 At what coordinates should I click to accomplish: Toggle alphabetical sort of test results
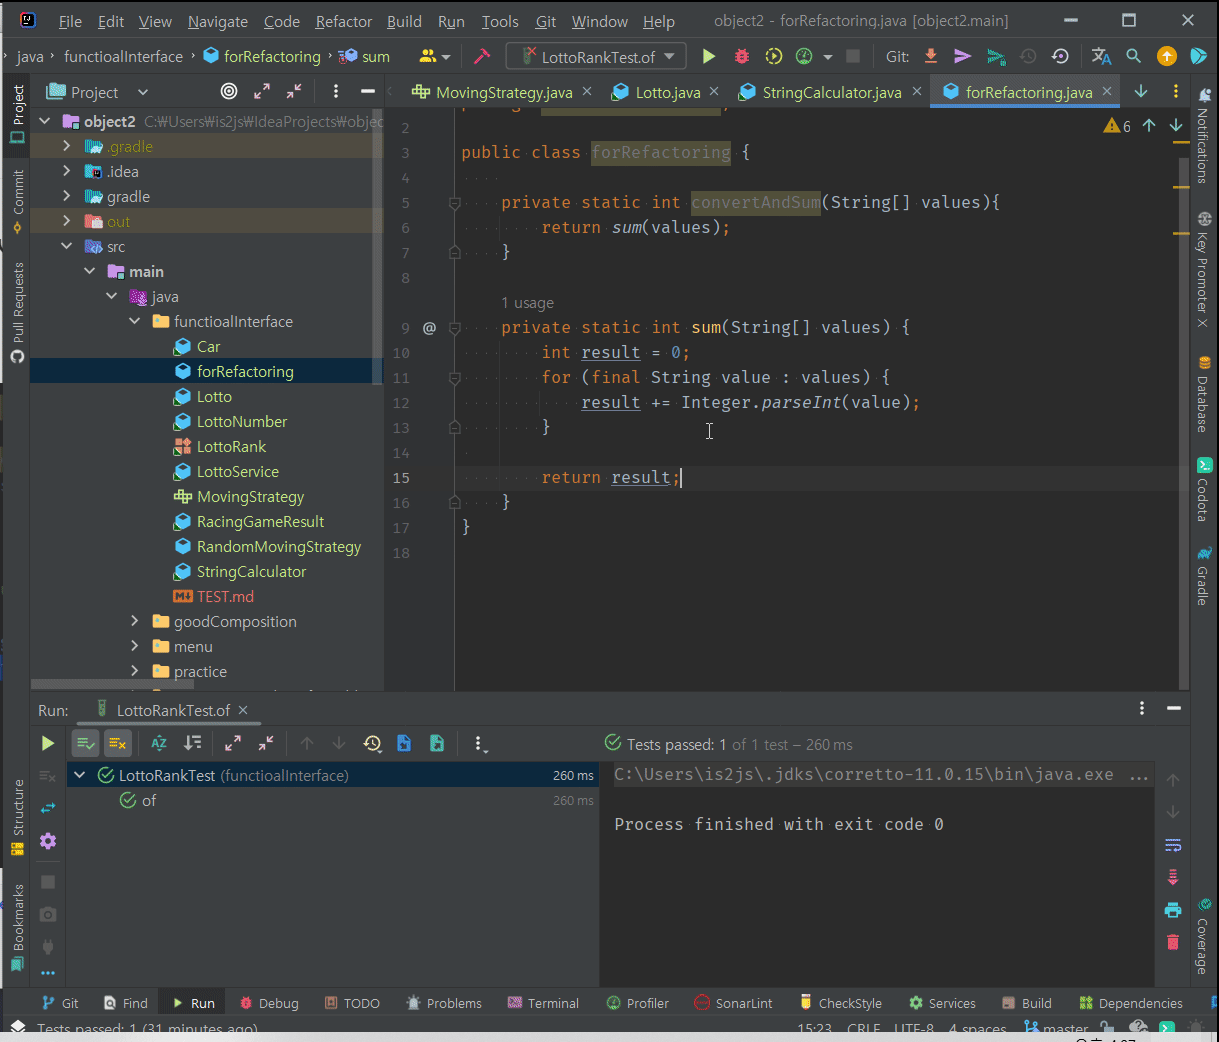159,743
